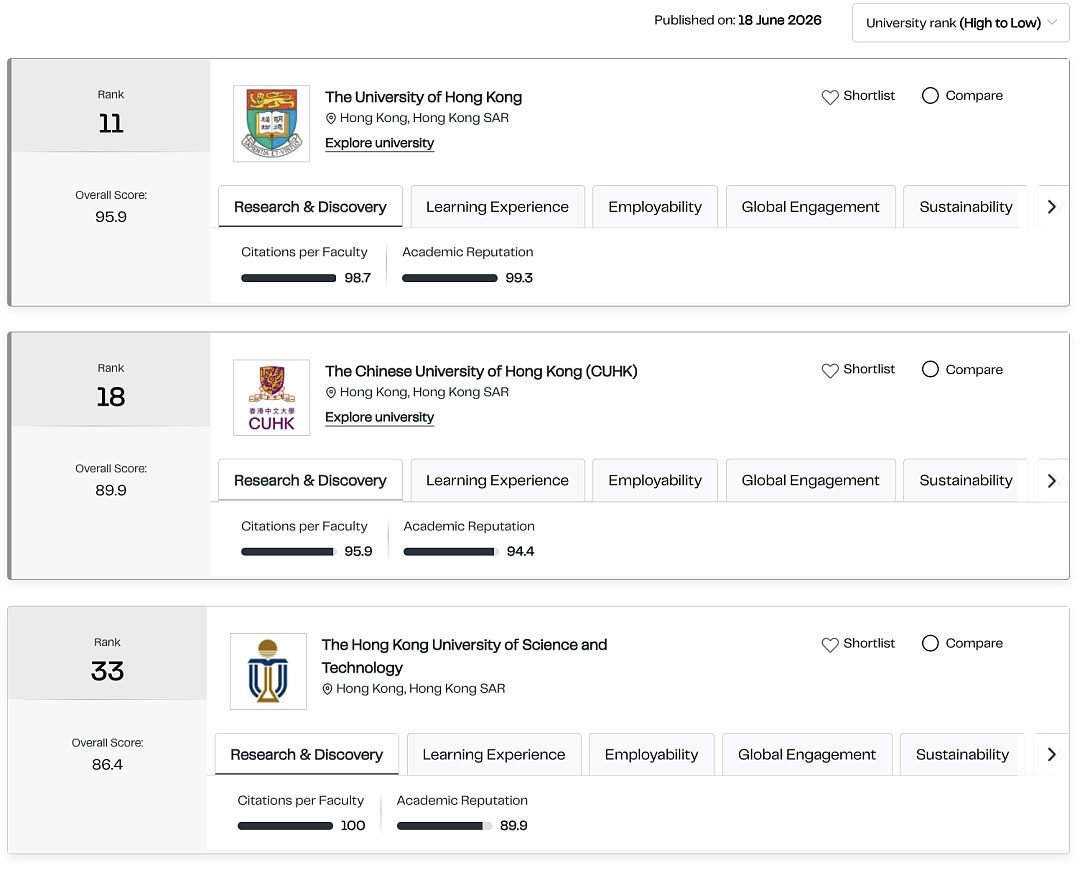Switch to Learning Experience tab for University of Hong Kong
1080x870 pixels.
point(497,207)
